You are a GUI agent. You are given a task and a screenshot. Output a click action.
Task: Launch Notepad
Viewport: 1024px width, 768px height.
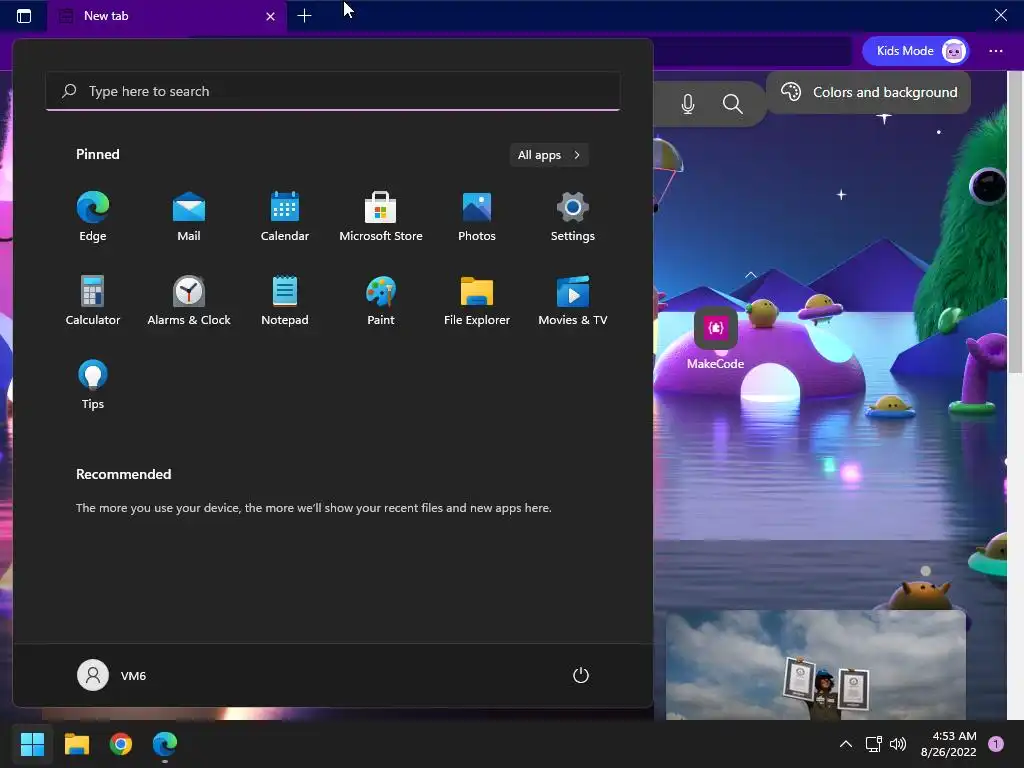click(285, 300)
